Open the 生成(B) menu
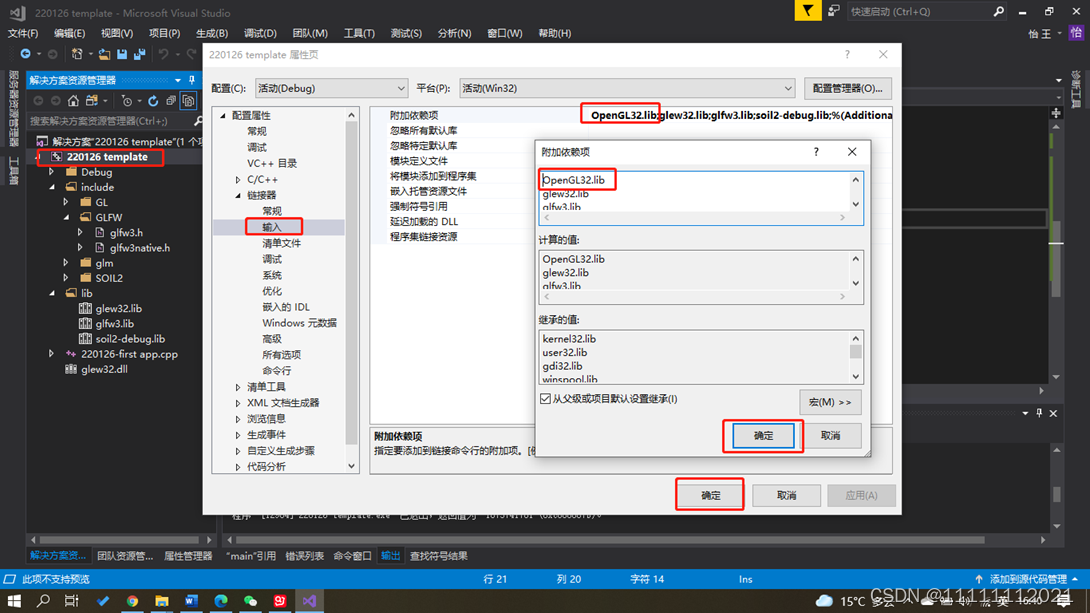This screenshot has width=1090, height=613. click(211, 33)
